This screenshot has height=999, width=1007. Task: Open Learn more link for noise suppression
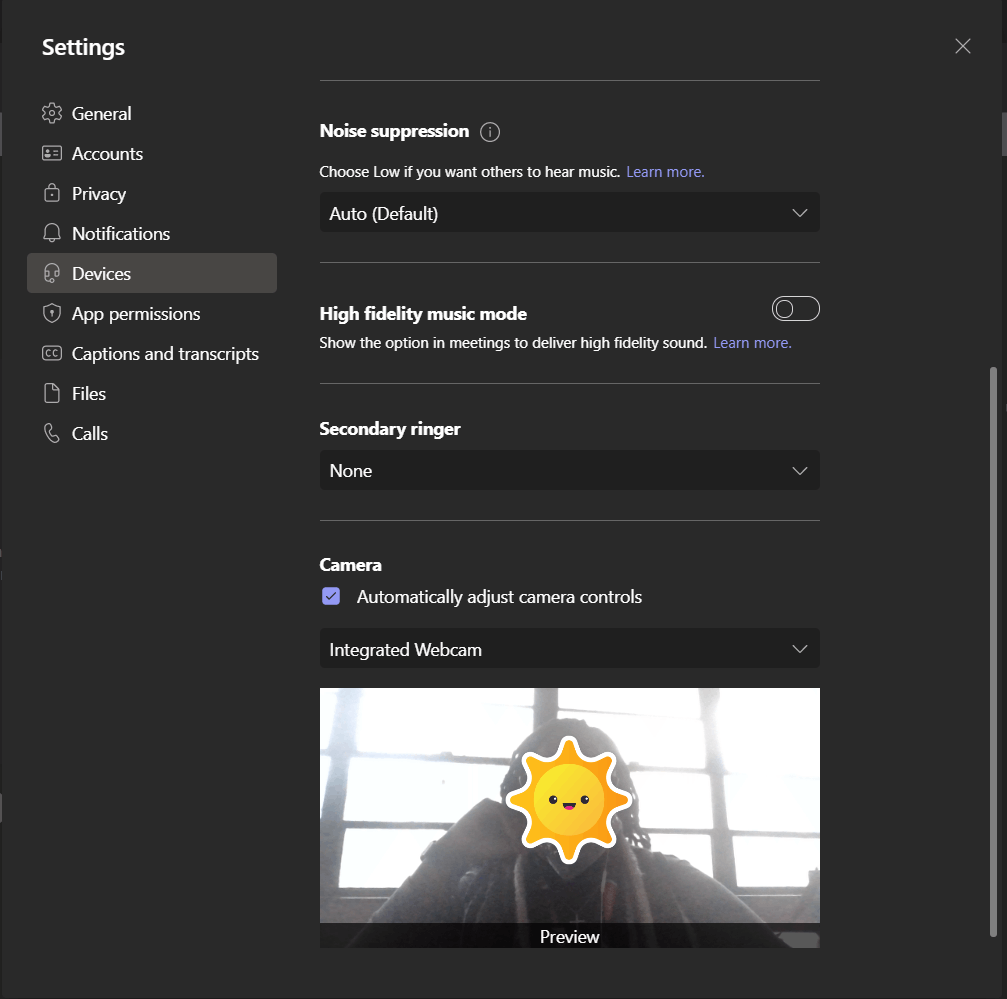(665, 172)
